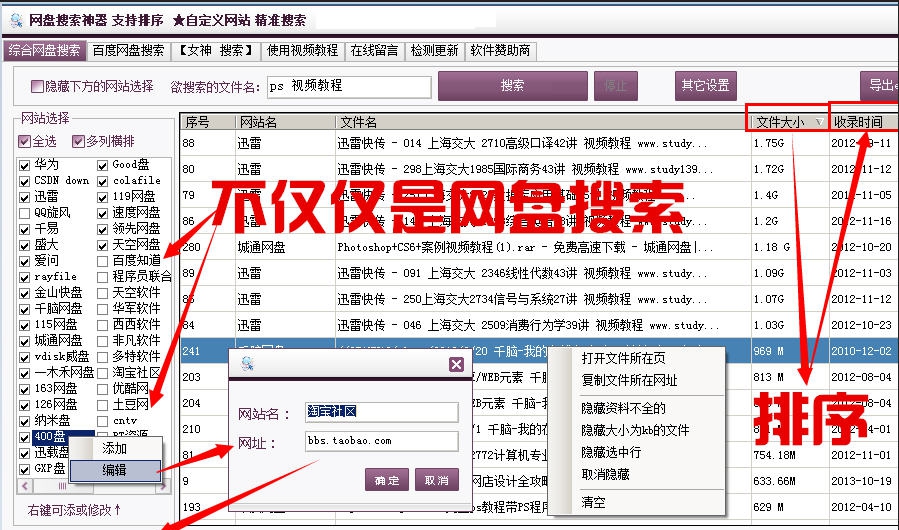Switch to 百度网盘搜索 tab
899x530 pixels.
pos(128,50)
